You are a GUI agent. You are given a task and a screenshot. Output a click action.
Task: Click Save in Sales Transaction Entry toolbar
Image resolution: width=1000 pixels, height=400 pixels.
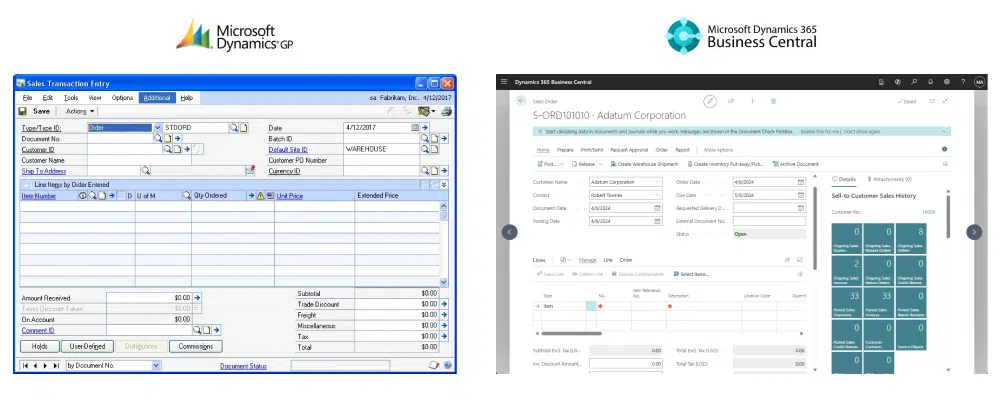coord(34,111)
